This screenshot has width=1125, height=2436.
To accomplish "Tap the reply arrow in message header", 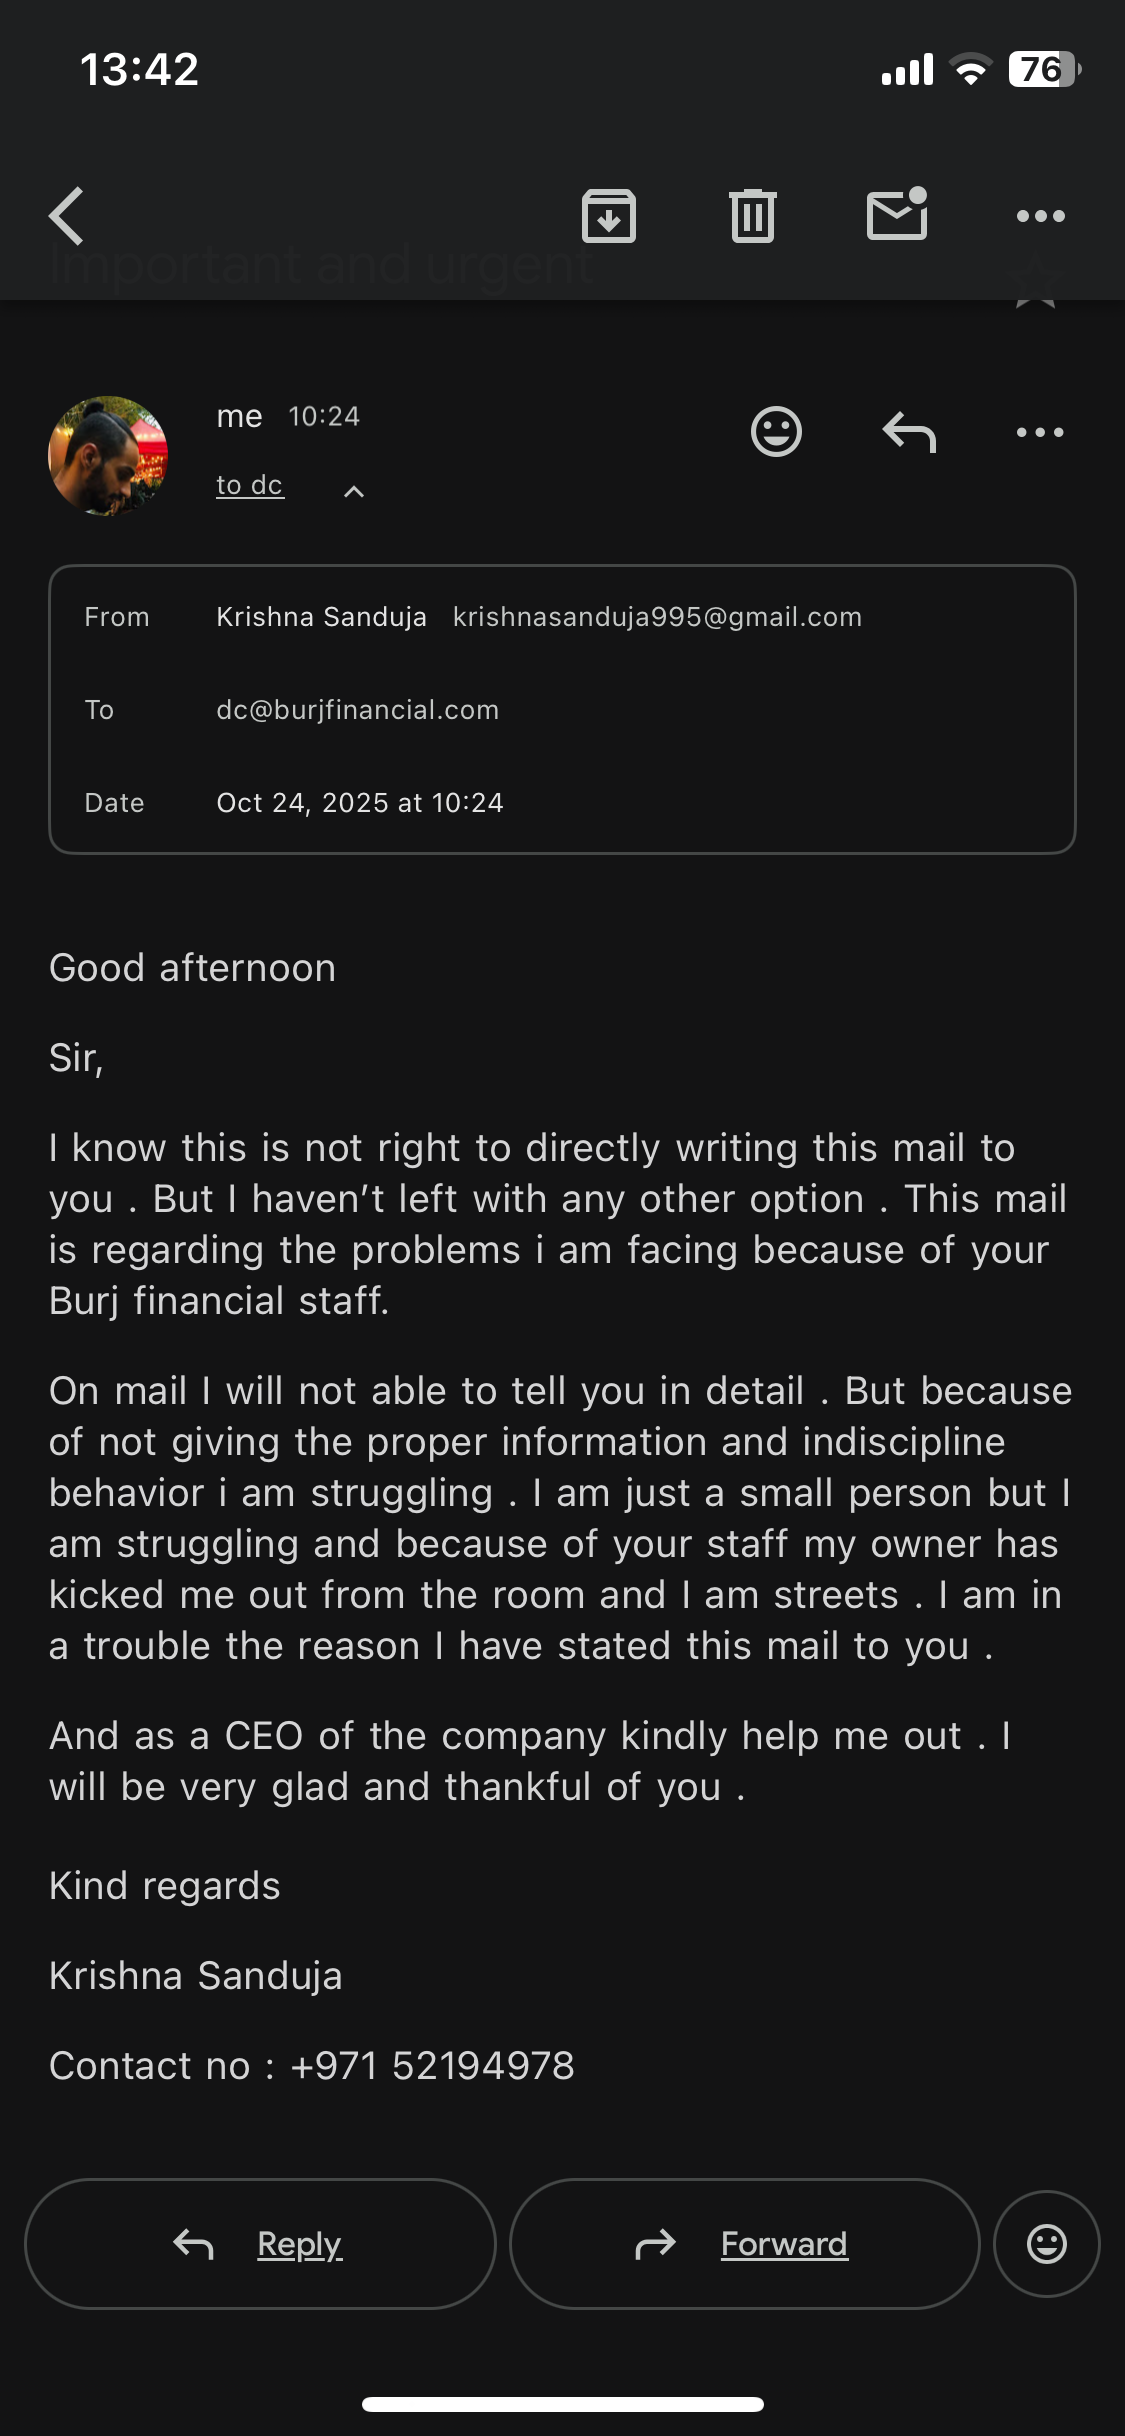I will [909, 432].
